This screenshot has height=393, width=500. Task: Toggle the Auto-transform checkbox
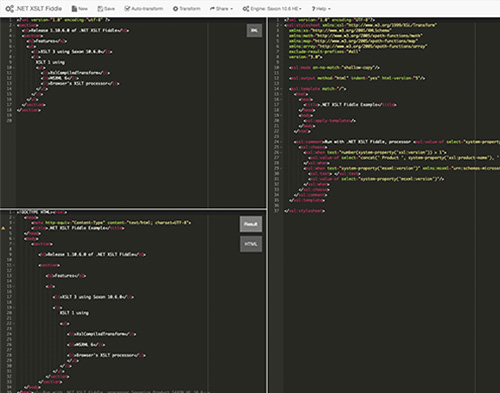(x=144, y=9)
